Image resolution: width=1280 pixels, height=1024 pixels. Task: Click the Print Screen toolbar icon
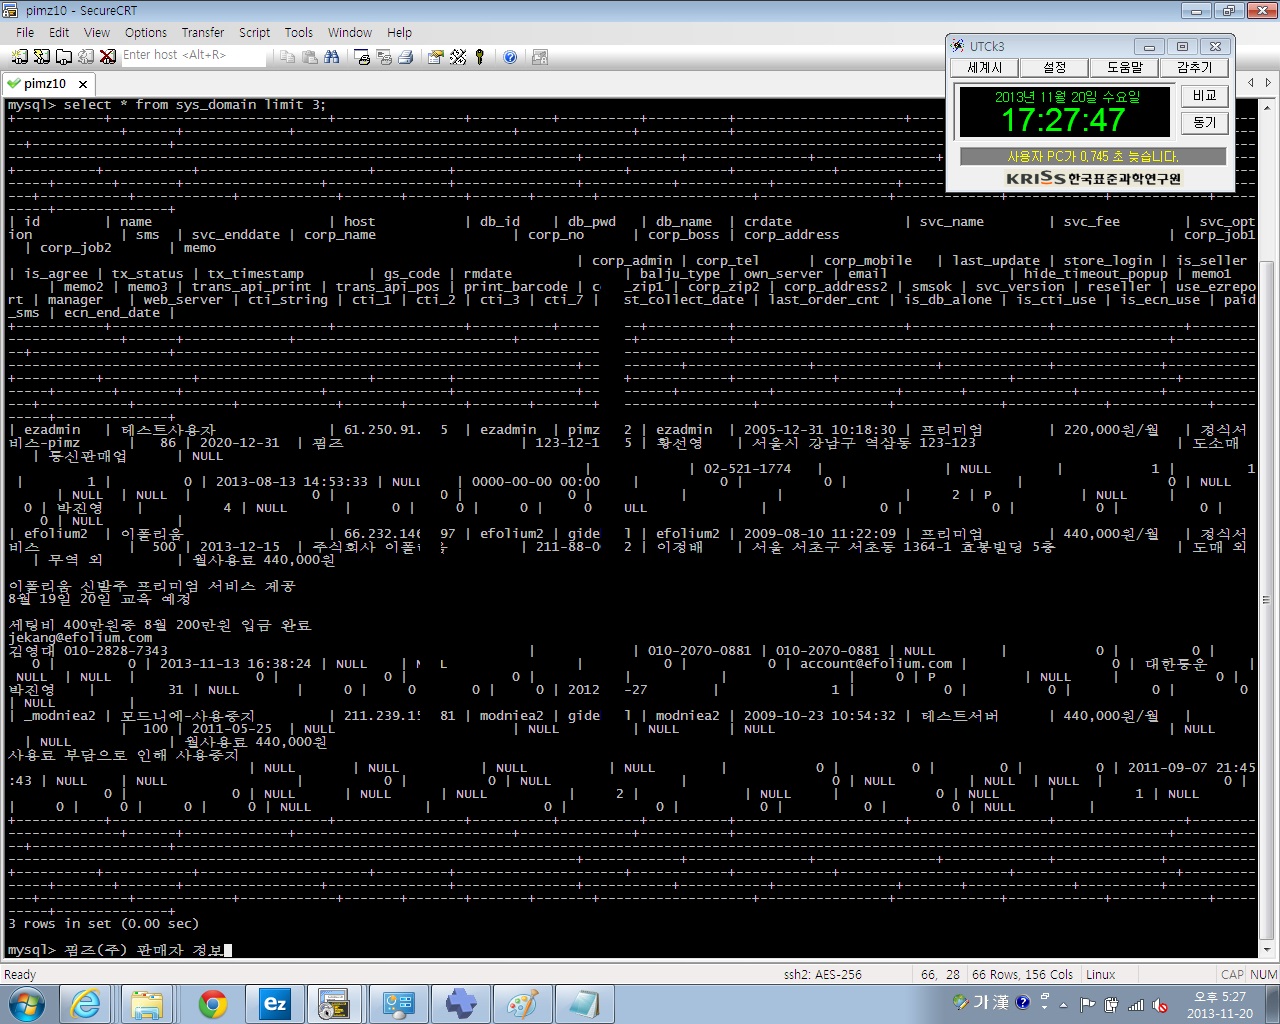[x=362, y=57]
